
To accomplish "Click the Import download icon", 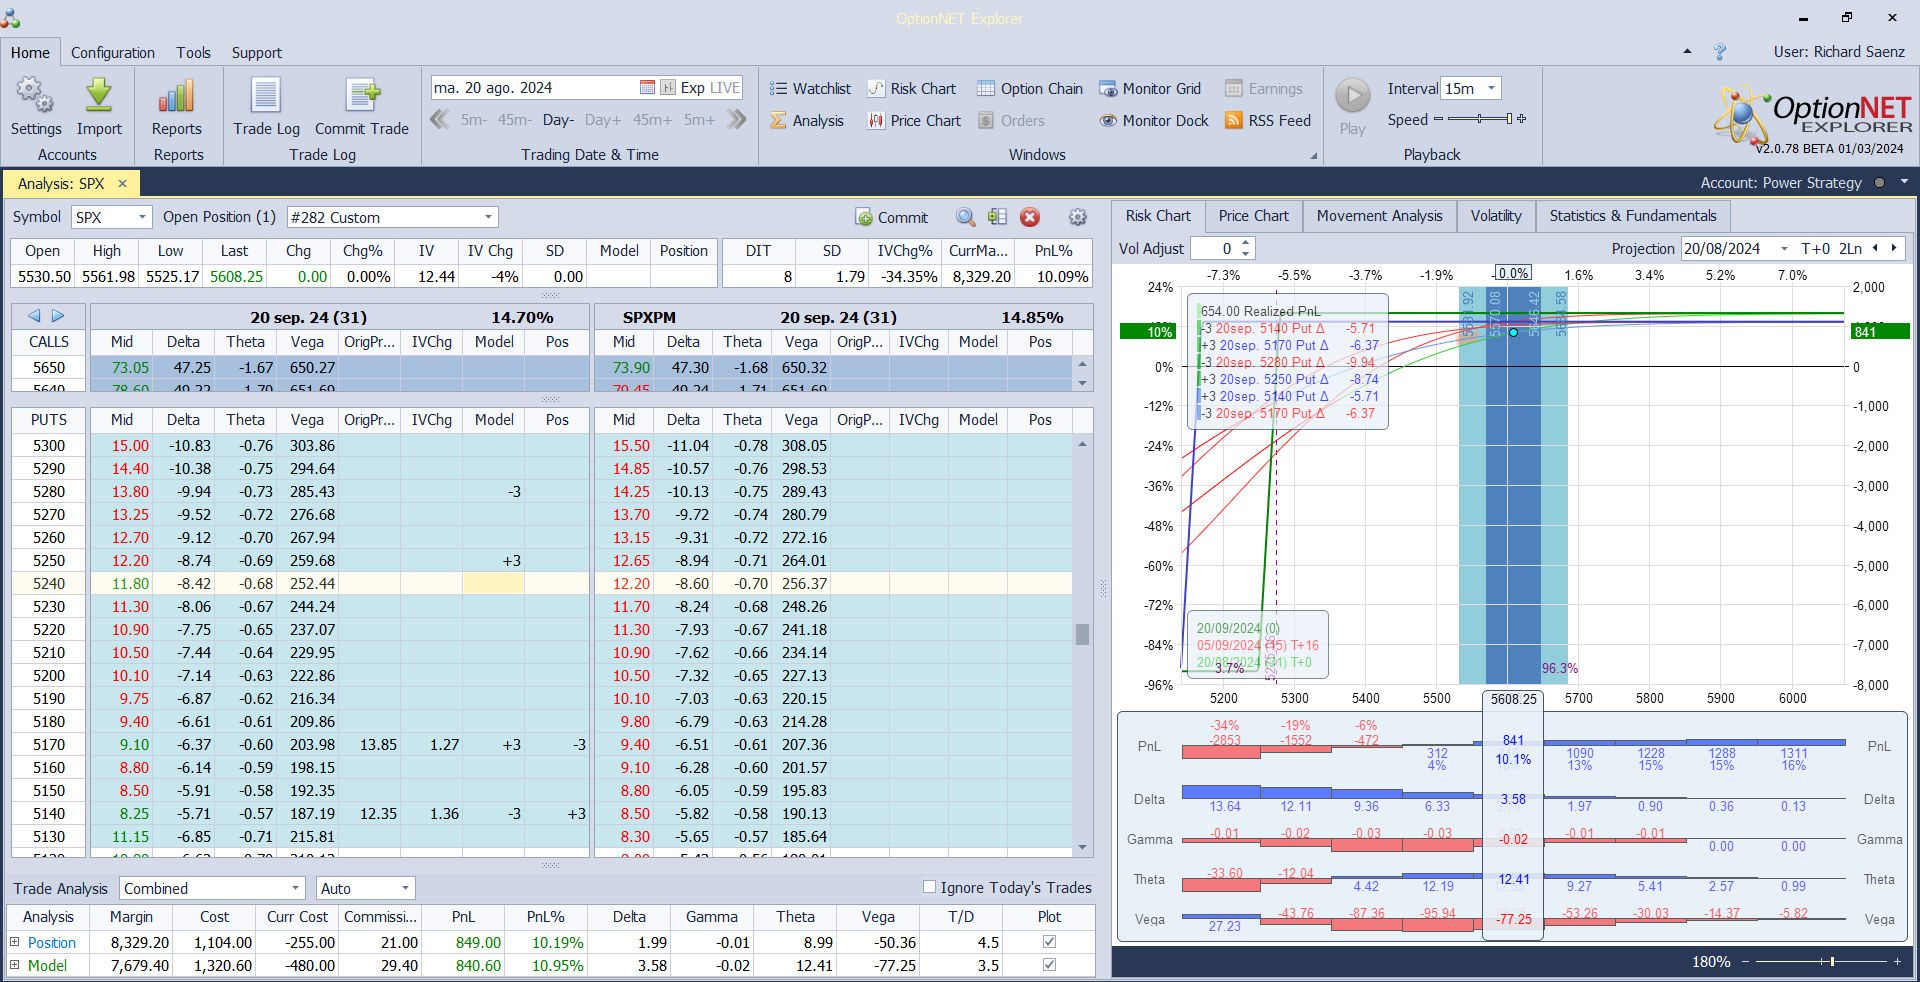I will (x=99, y=96).
